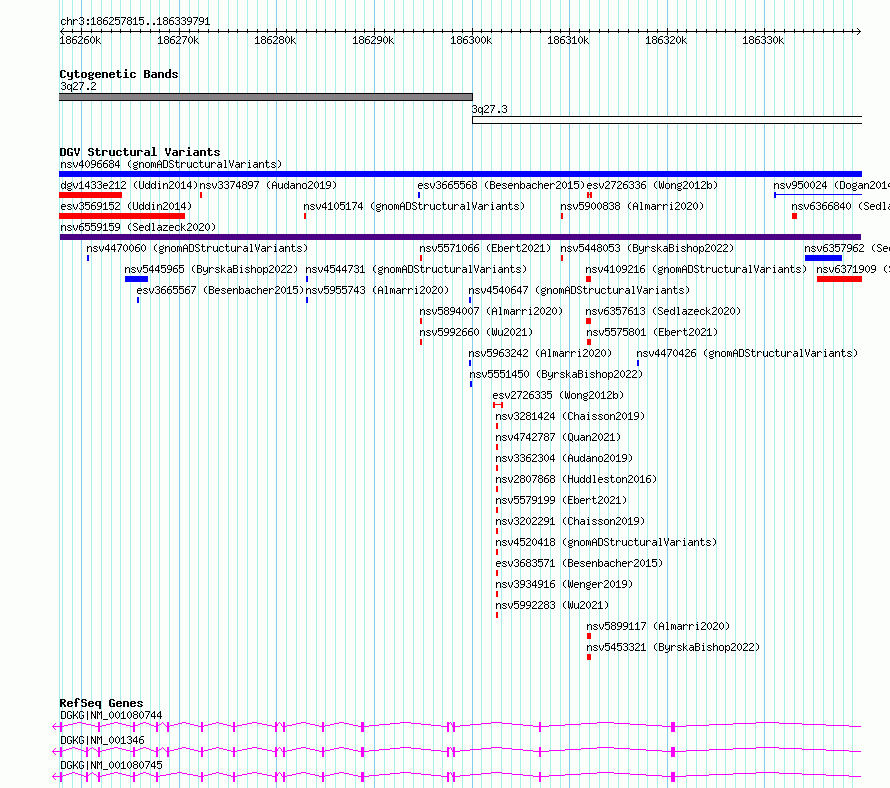Click the blue nsv6357962 variant bar
Screen dimensions: 890x788
(823, 258)
